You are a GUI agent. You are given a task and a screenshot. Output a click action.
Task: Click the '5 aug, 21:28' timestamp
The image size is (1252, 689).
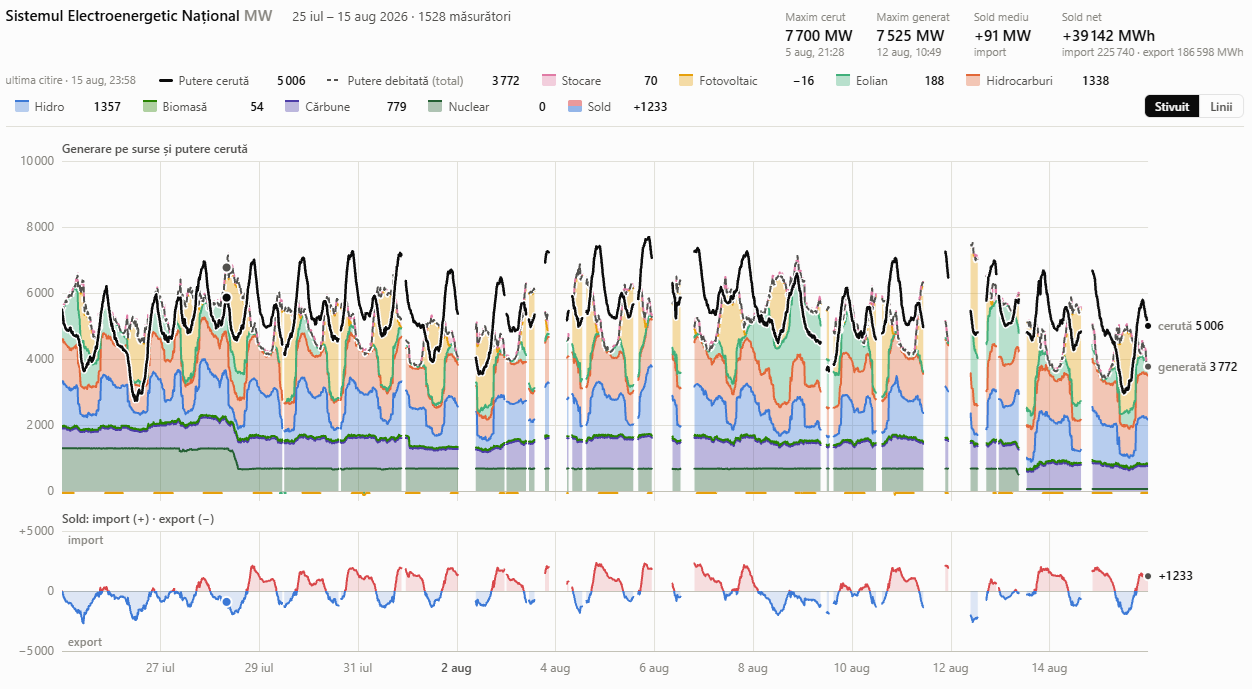pos(815,52)
